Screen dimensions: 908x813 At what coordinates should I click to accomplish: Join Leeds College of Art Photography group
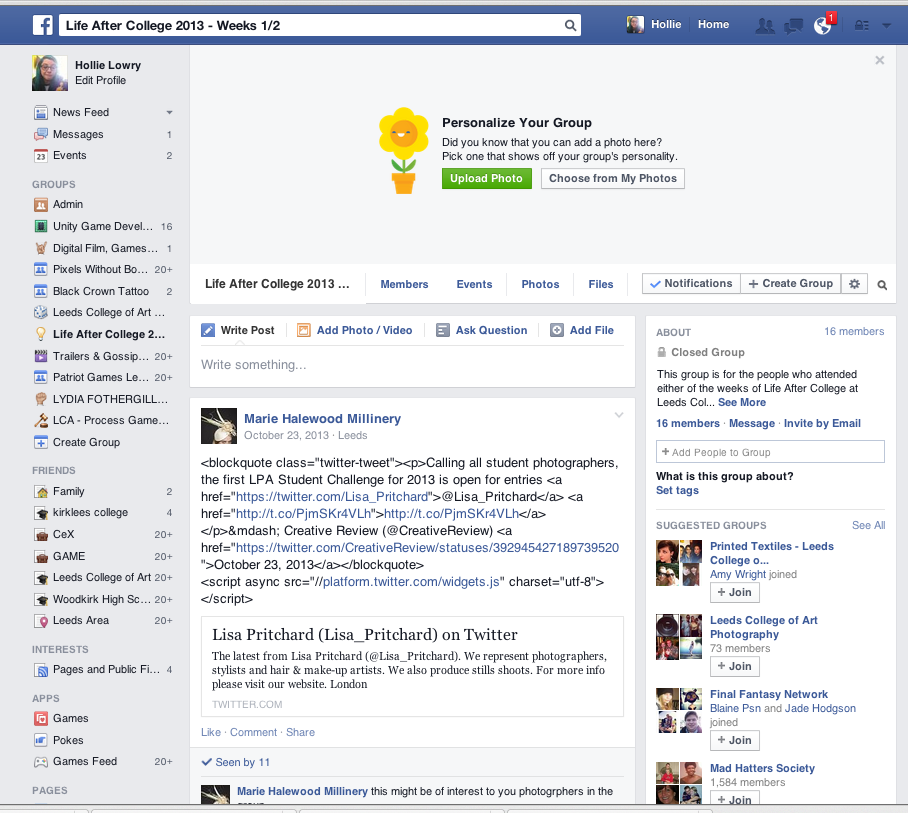coord(734,666)
